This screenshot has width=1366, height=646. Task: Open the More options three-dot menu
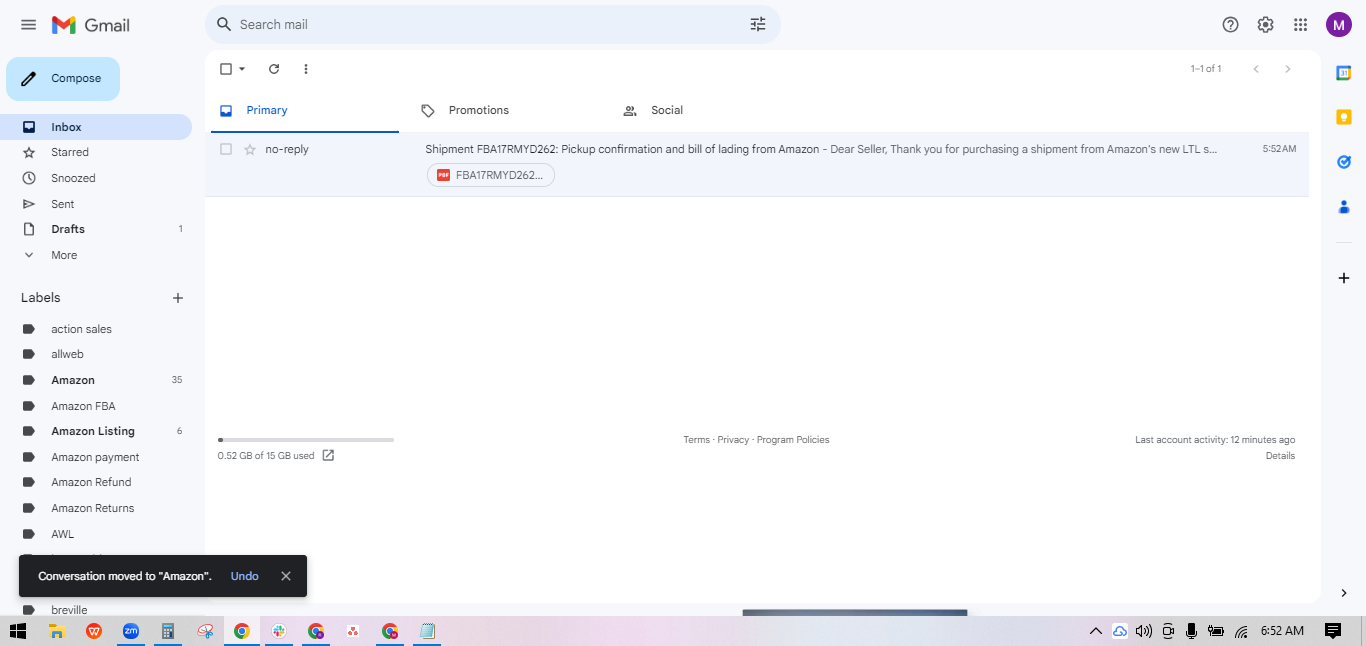306,69
